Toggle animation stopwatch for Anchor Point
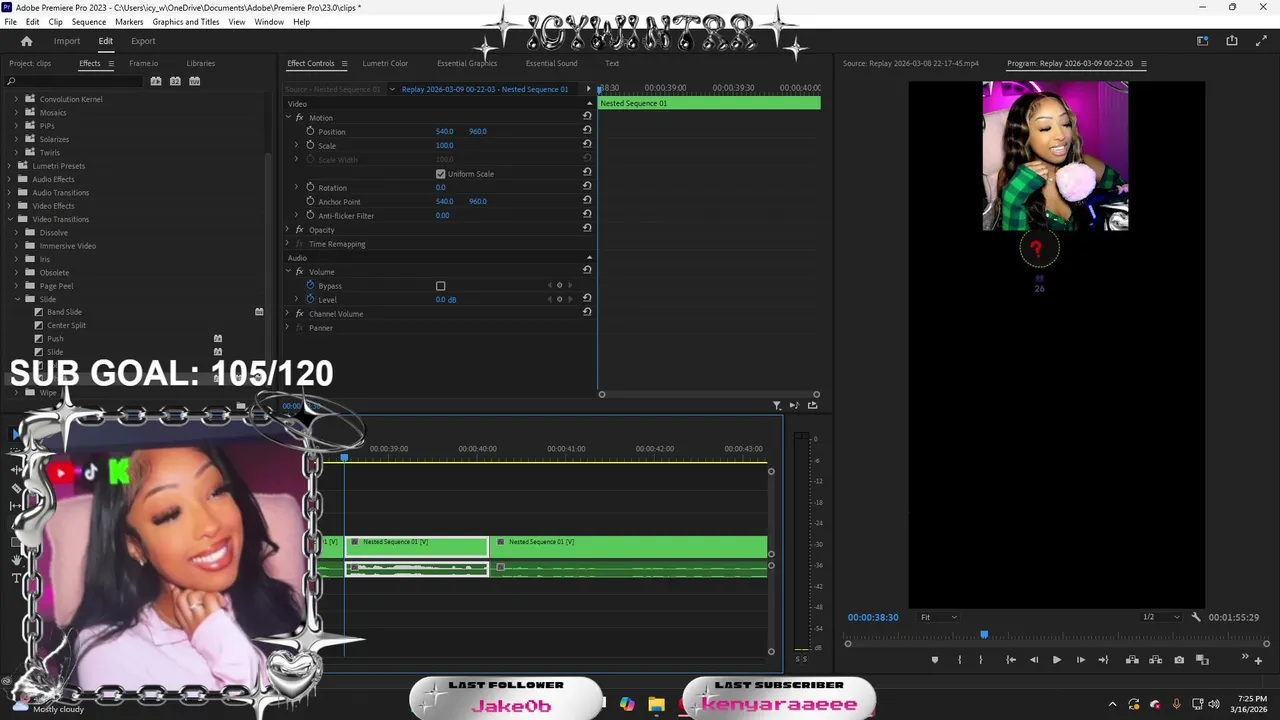 pos(310,201)
